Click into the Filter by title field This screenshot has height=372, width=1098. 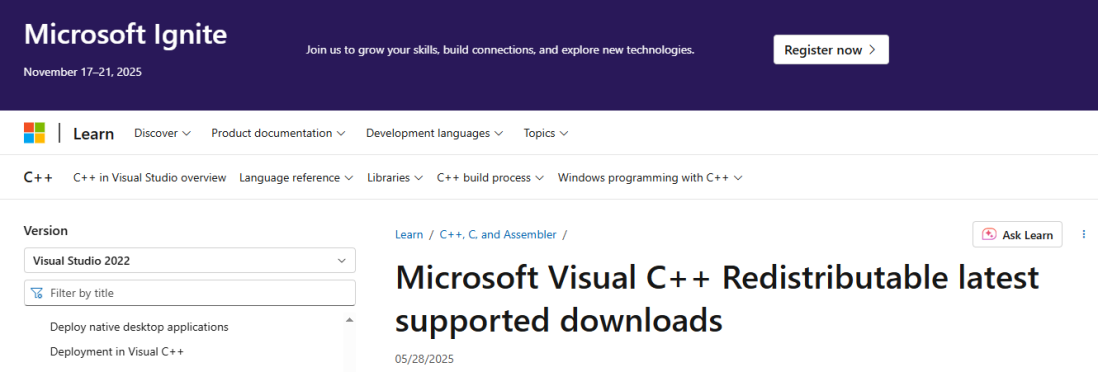(190, 293)
